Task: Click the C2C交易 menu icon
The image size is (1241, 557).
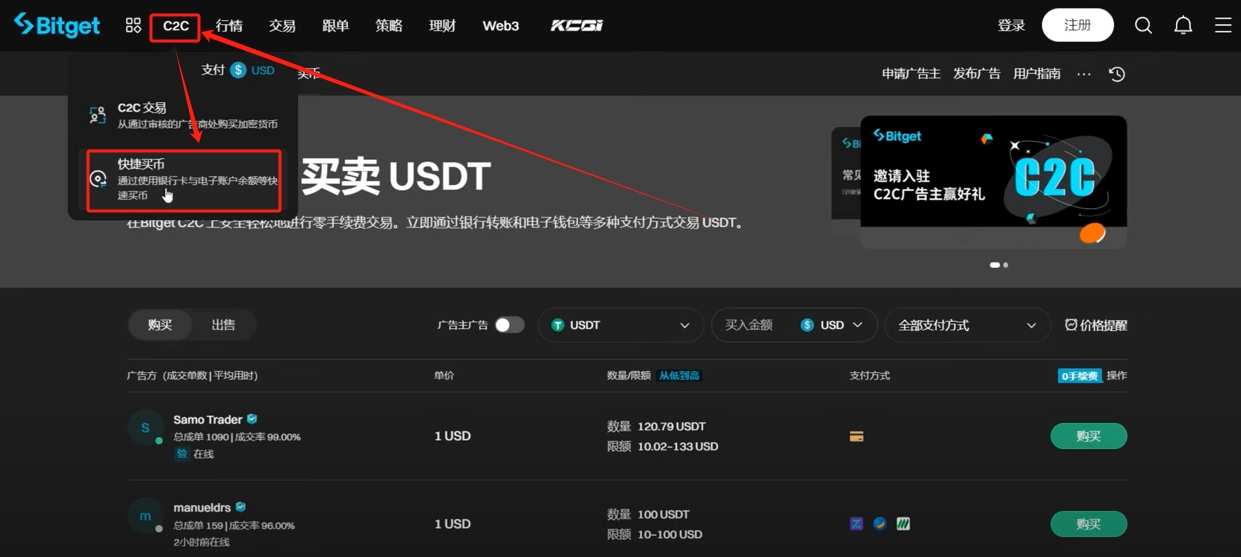Action: (97, 115)
